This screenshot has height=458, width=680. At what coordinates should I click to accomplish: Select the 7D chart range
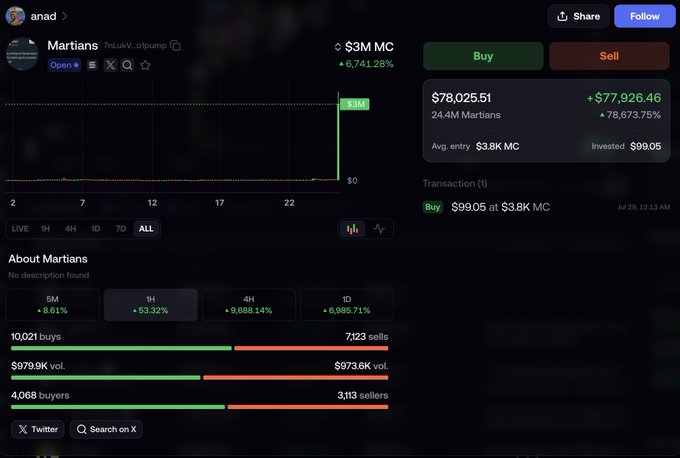(x=121, y=229)
